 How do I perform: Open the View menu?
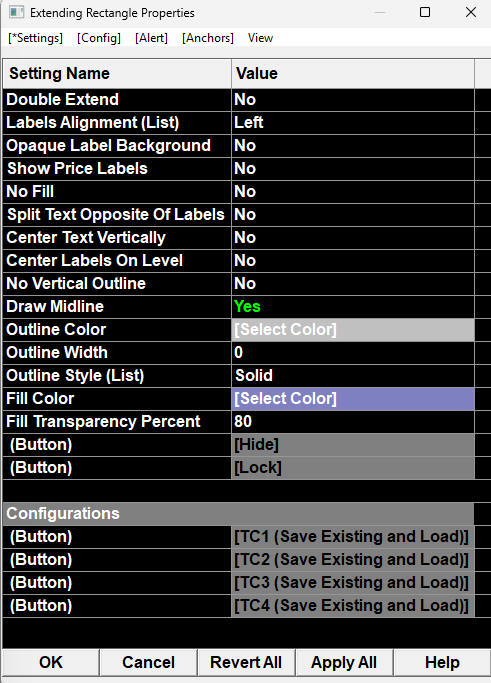[x=260, y=38]
